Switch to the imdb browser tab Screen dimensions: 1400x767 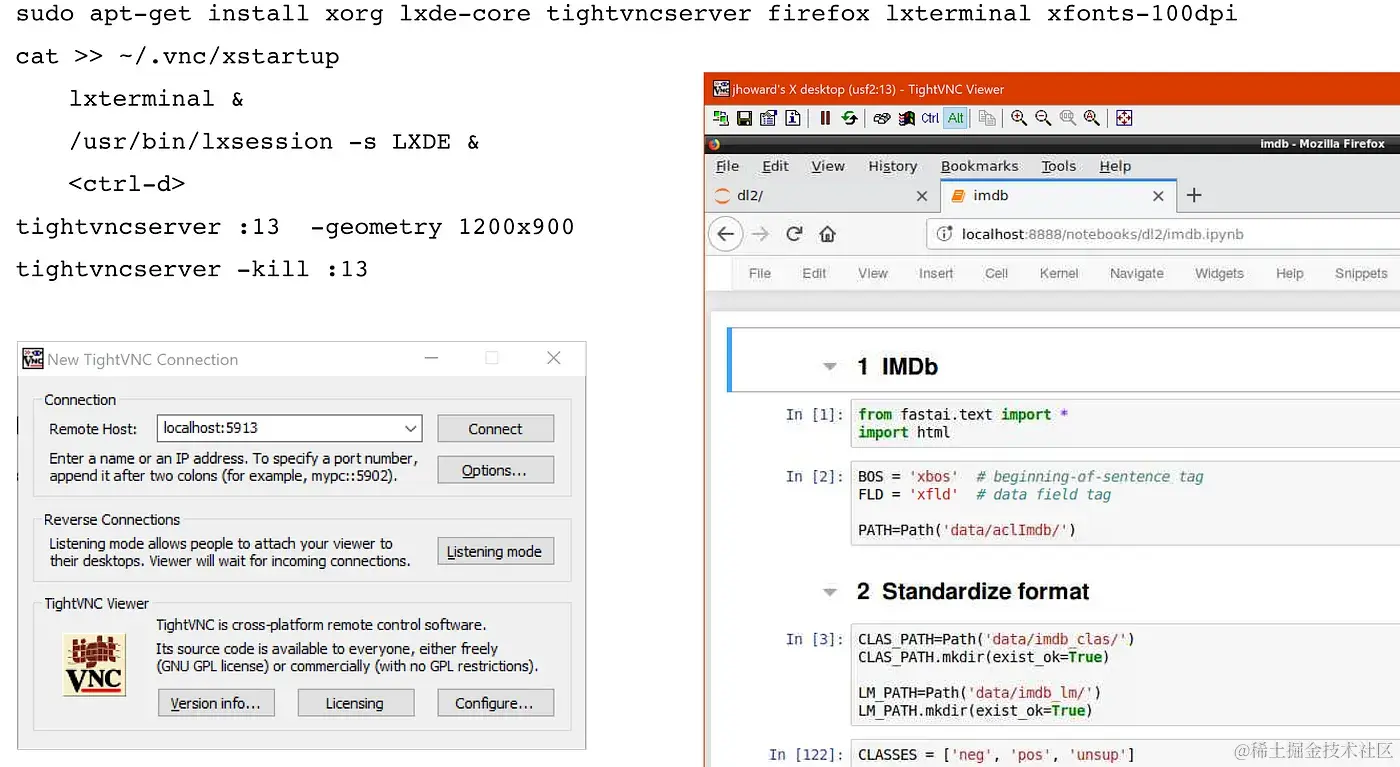(1057, 196)
